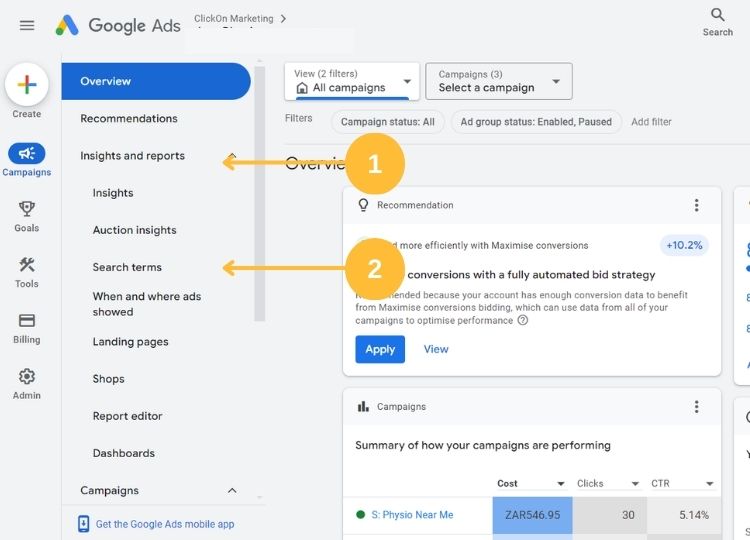Click help icon after optimise performance text

[523, 320]
